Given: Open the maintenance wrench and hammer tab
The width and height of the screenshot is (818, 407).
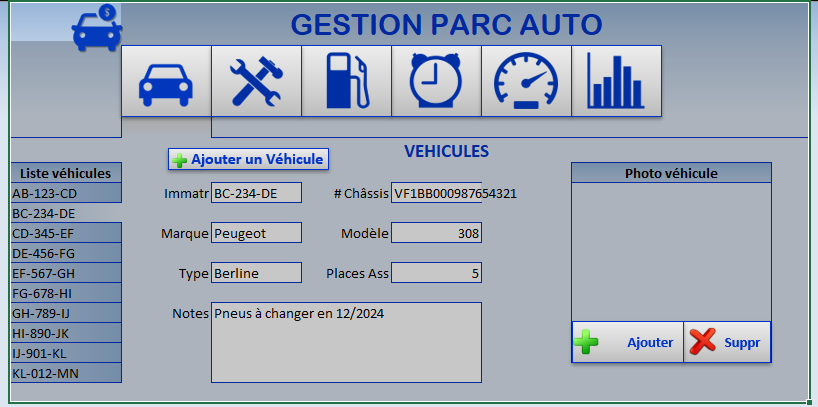Looking at the screenshot, I should [256, 81].
